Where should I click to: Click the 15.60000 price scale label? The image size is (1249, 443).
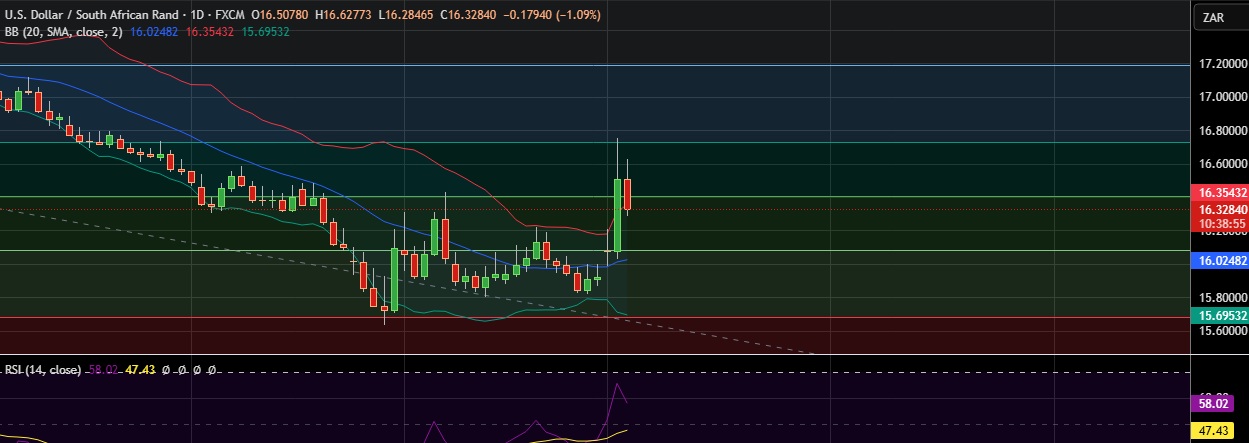pos(1223,331)
